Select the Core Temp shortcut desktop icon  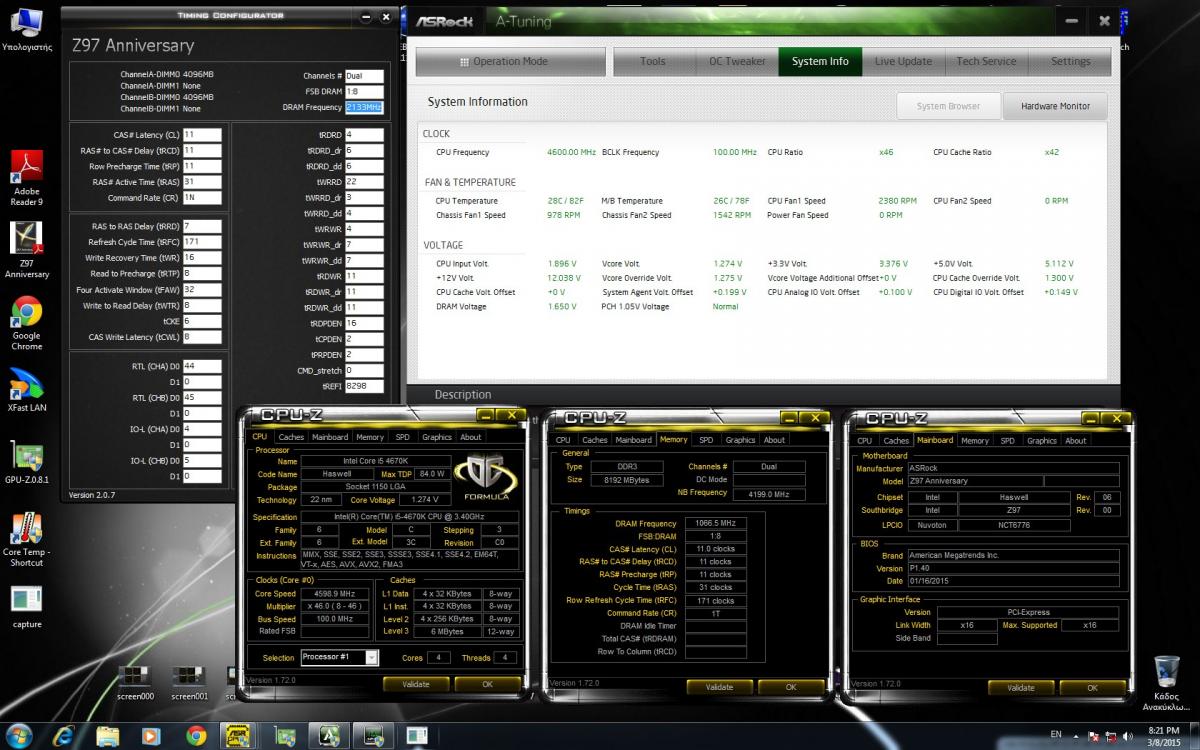coord(26,540)
